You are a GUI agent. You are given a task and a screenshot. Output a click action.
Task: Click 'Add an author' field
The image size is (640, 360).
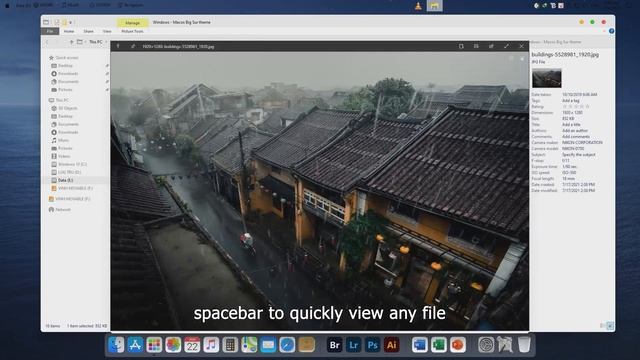575,131
